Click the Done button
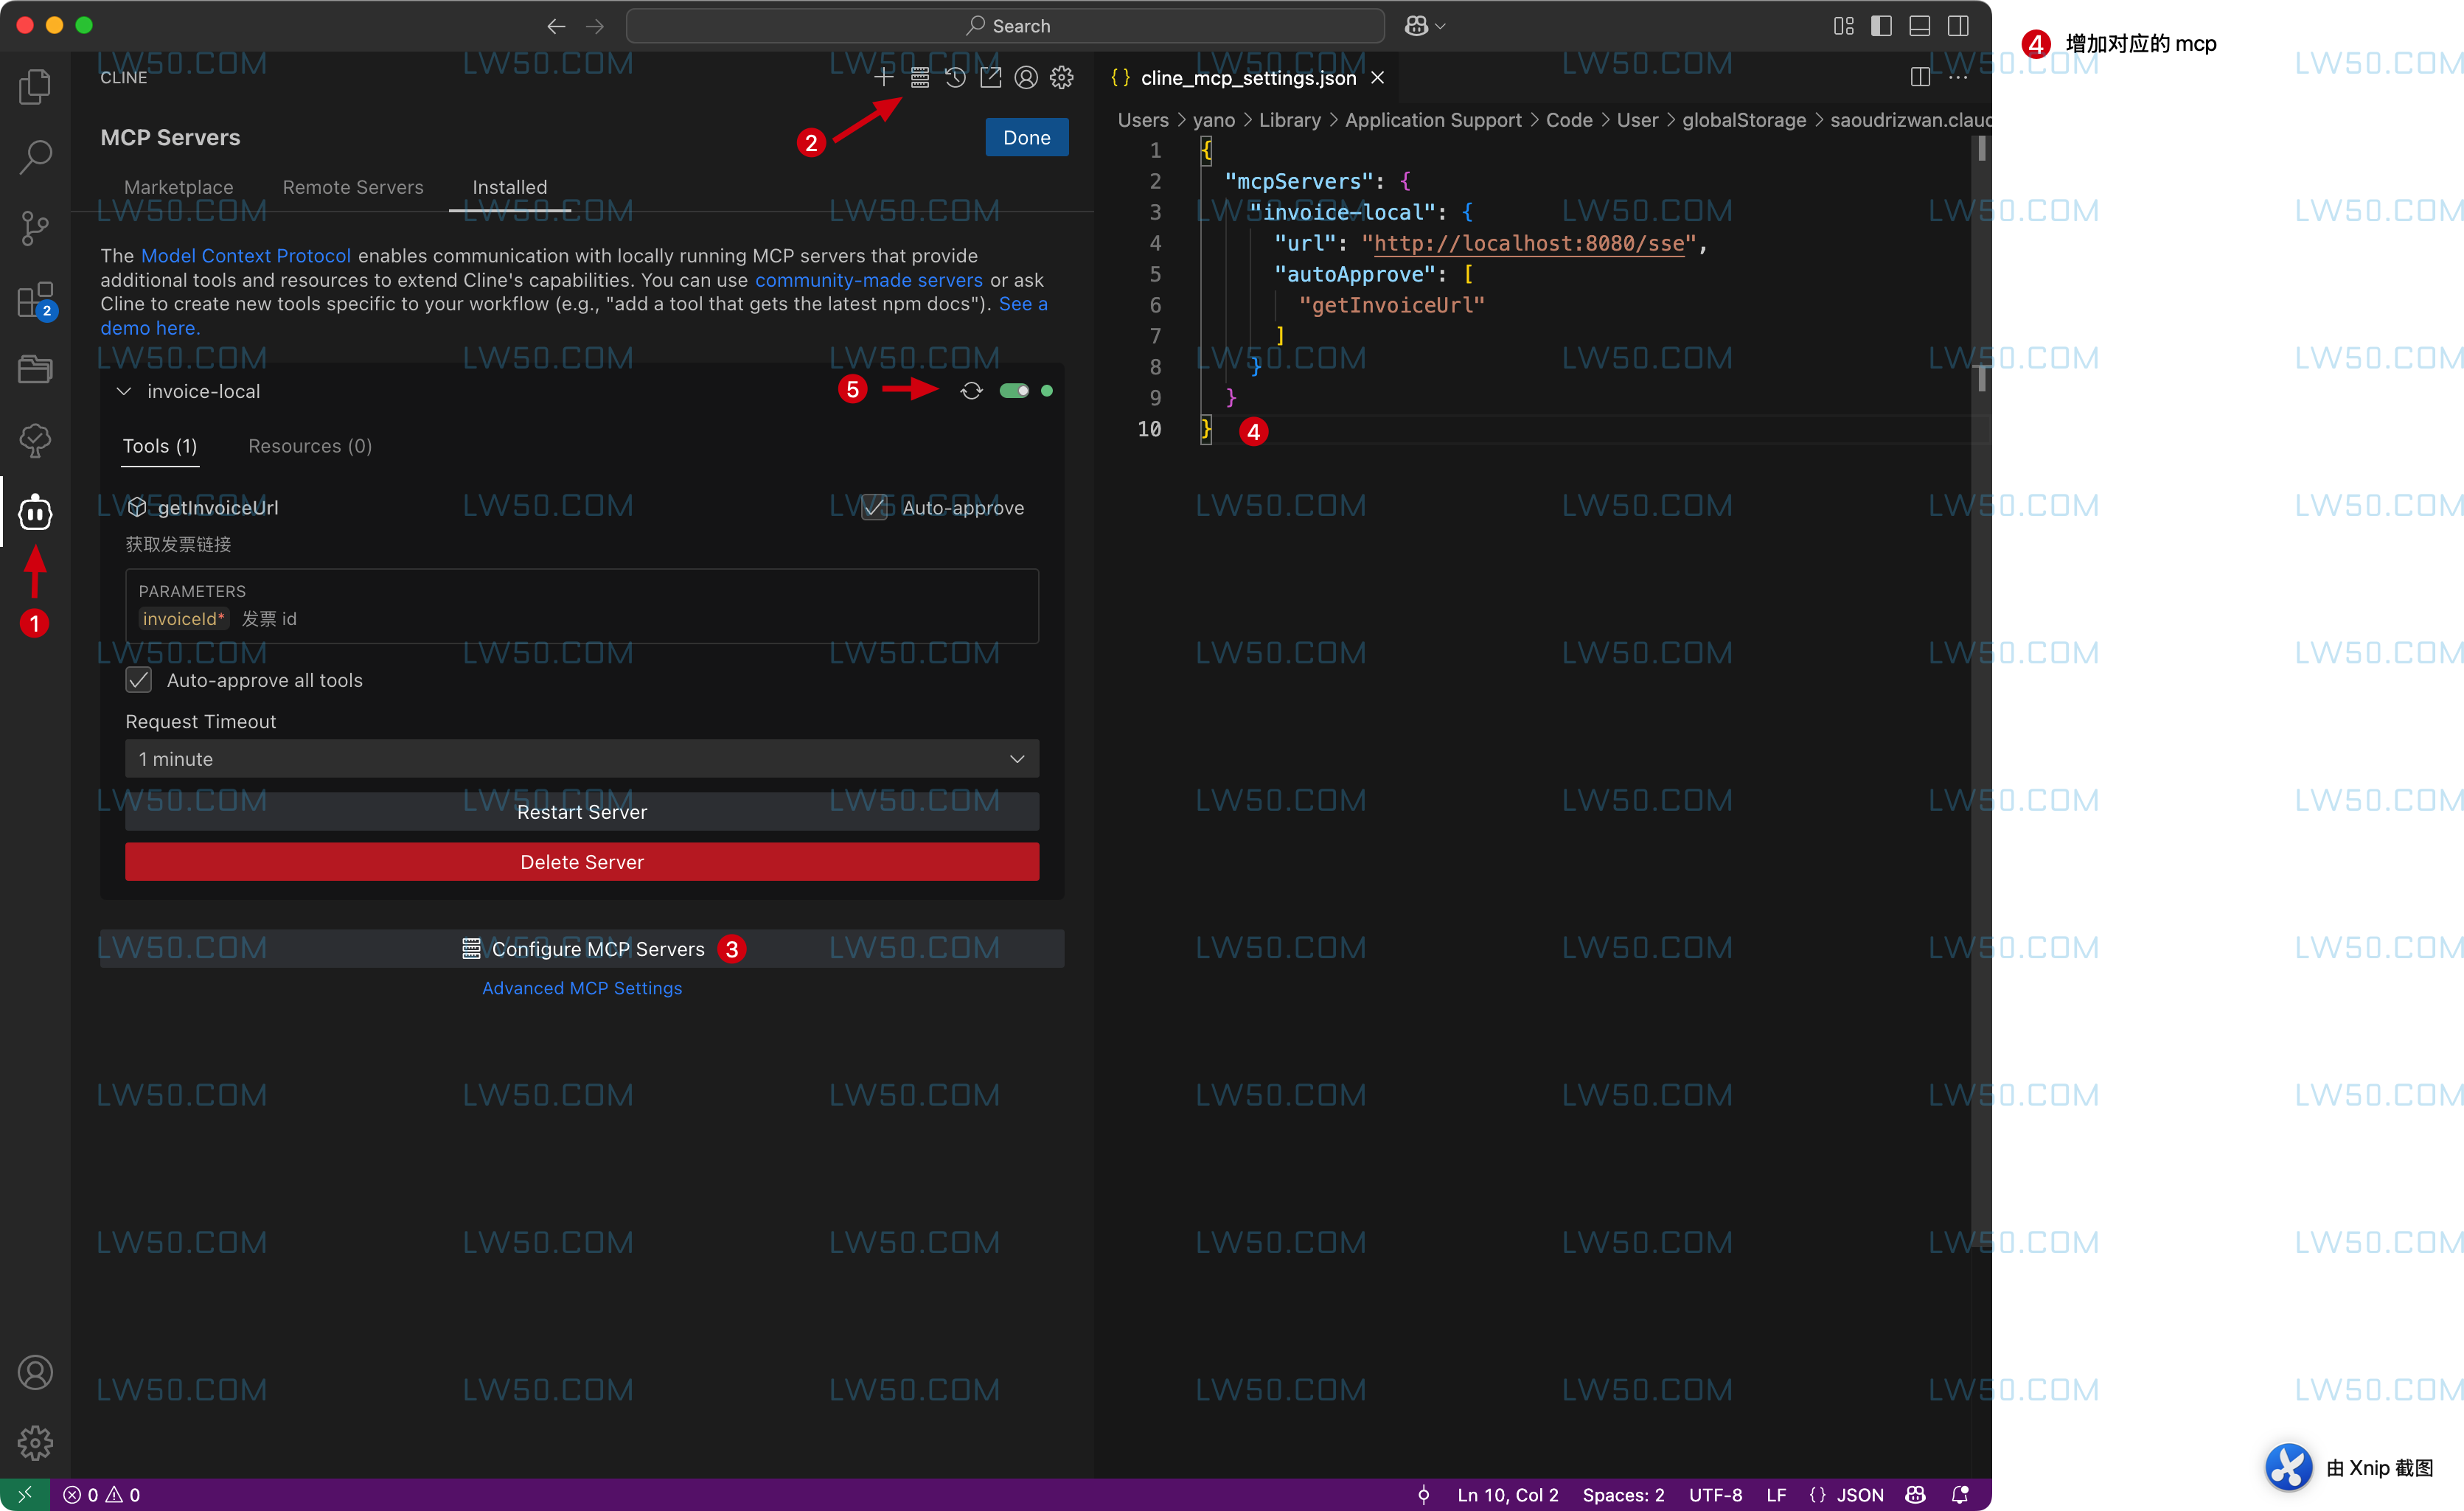The width and height of the screenshot is (2464, 1511). click(x=1027, y=138)
